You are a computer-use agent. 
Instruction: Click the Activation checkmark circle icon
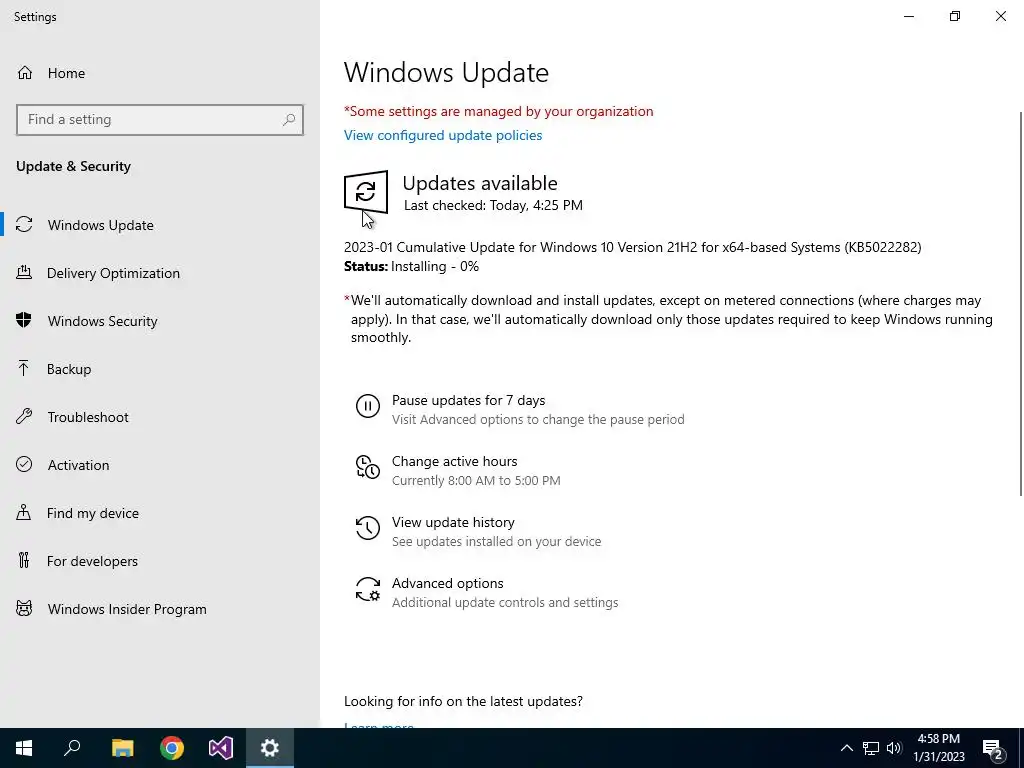pos(24,464)
